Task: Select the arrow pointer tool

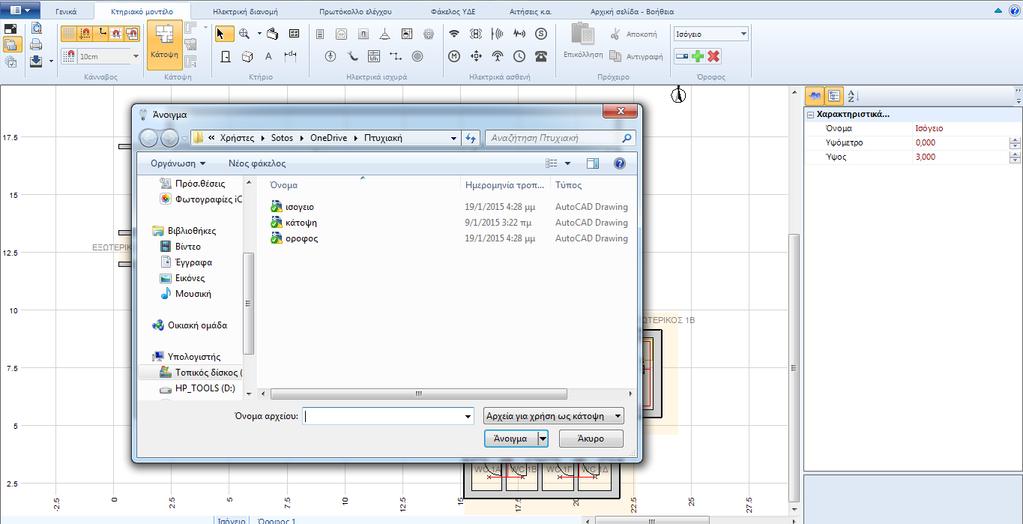Action: point(222,34)
